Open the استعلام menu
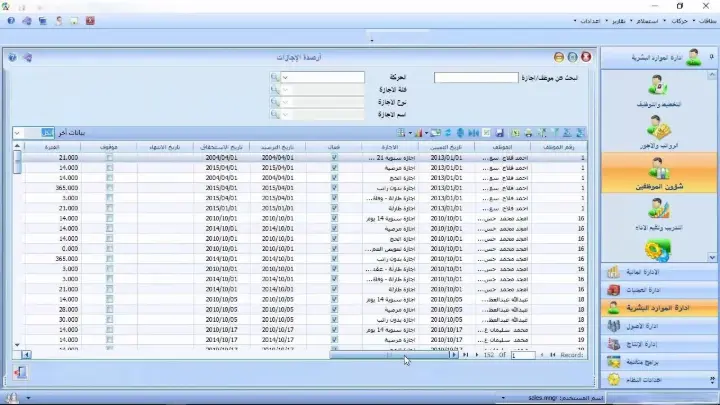 click(647, 21)
